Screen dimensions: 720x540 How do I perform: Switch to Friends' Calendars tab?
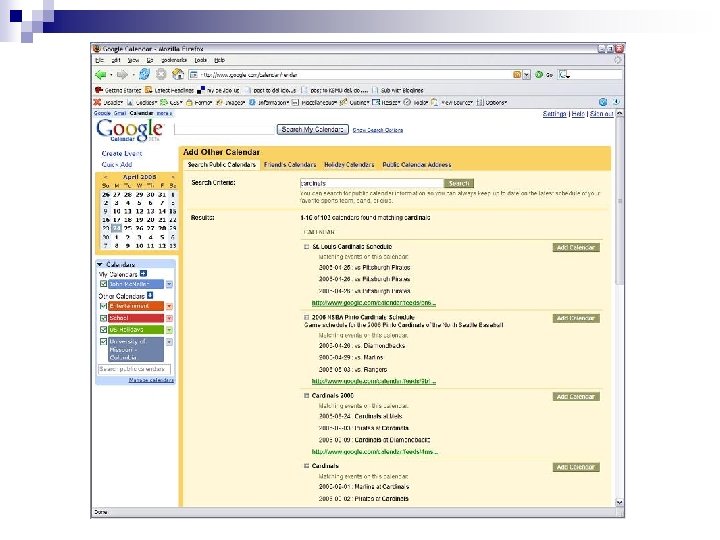coord(290,164)
